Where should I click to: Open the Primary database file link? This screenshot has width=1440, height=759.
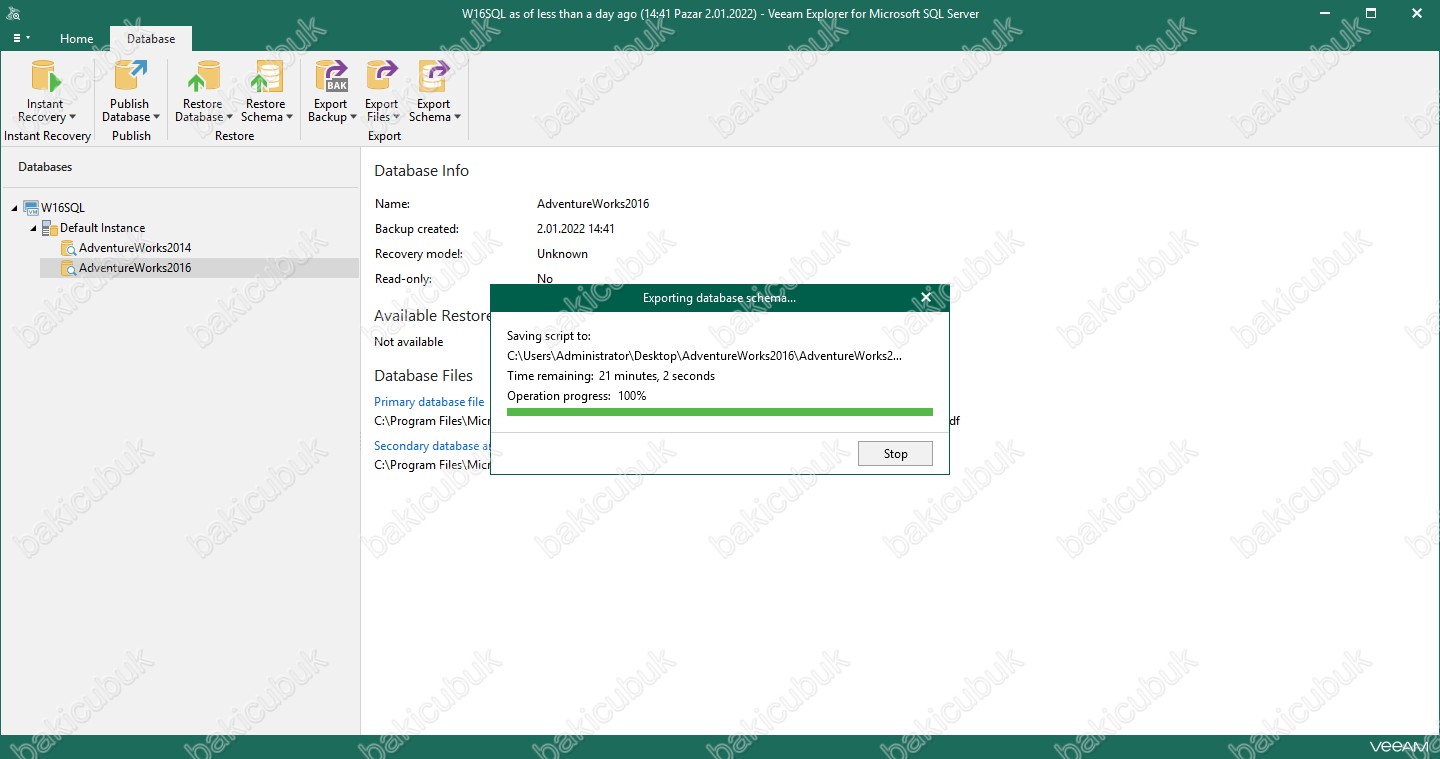click(429, 402)
